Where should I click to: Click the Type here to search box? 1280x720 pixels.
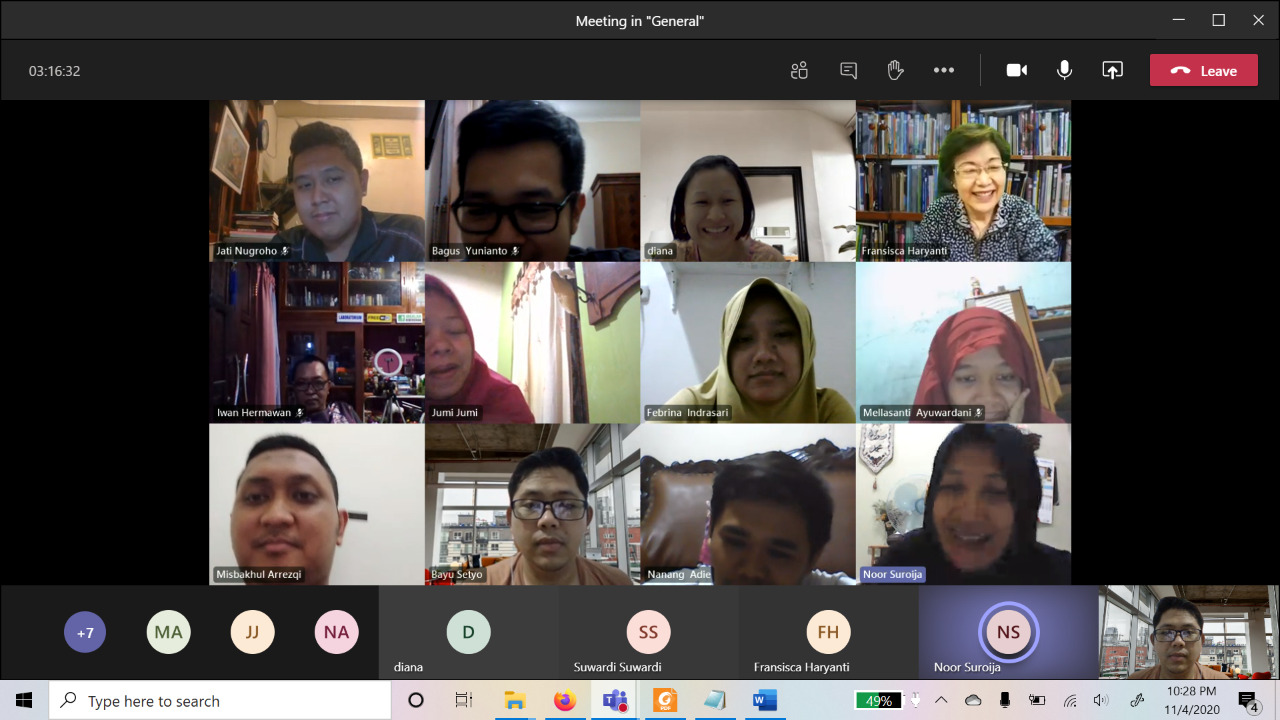(220, 700)
